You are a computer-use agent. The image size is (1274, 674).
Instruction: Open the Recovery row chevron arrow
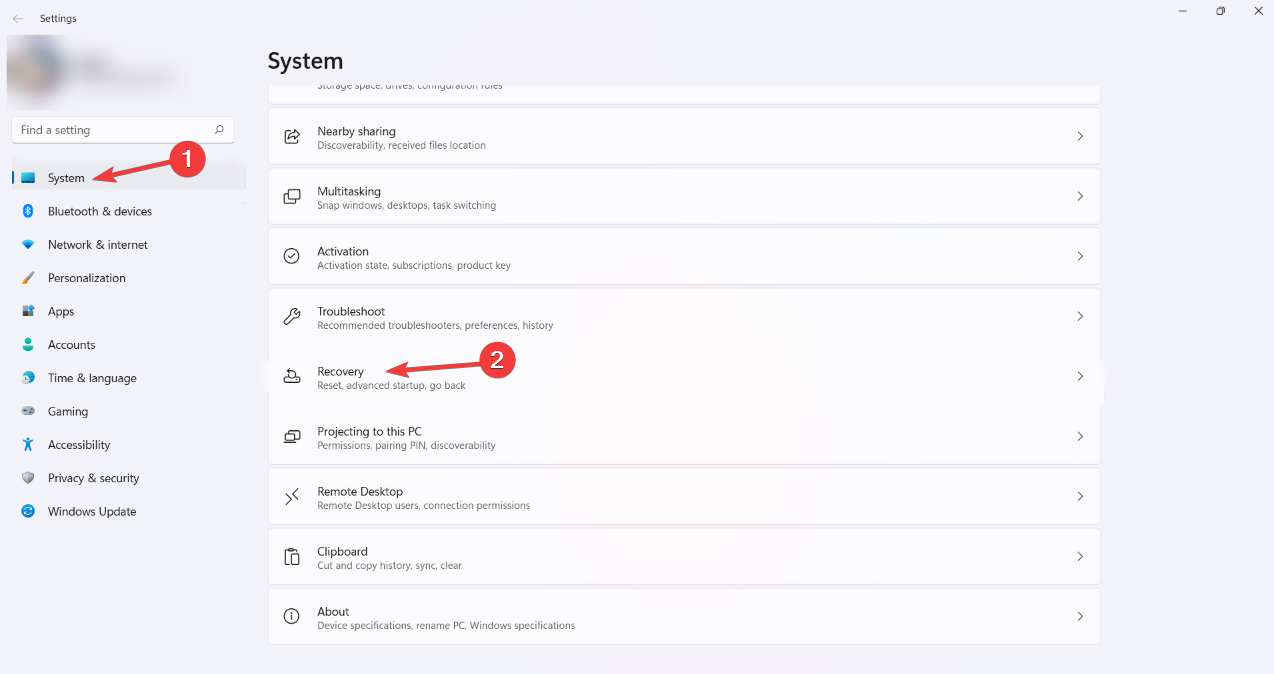click(1080, 377)
